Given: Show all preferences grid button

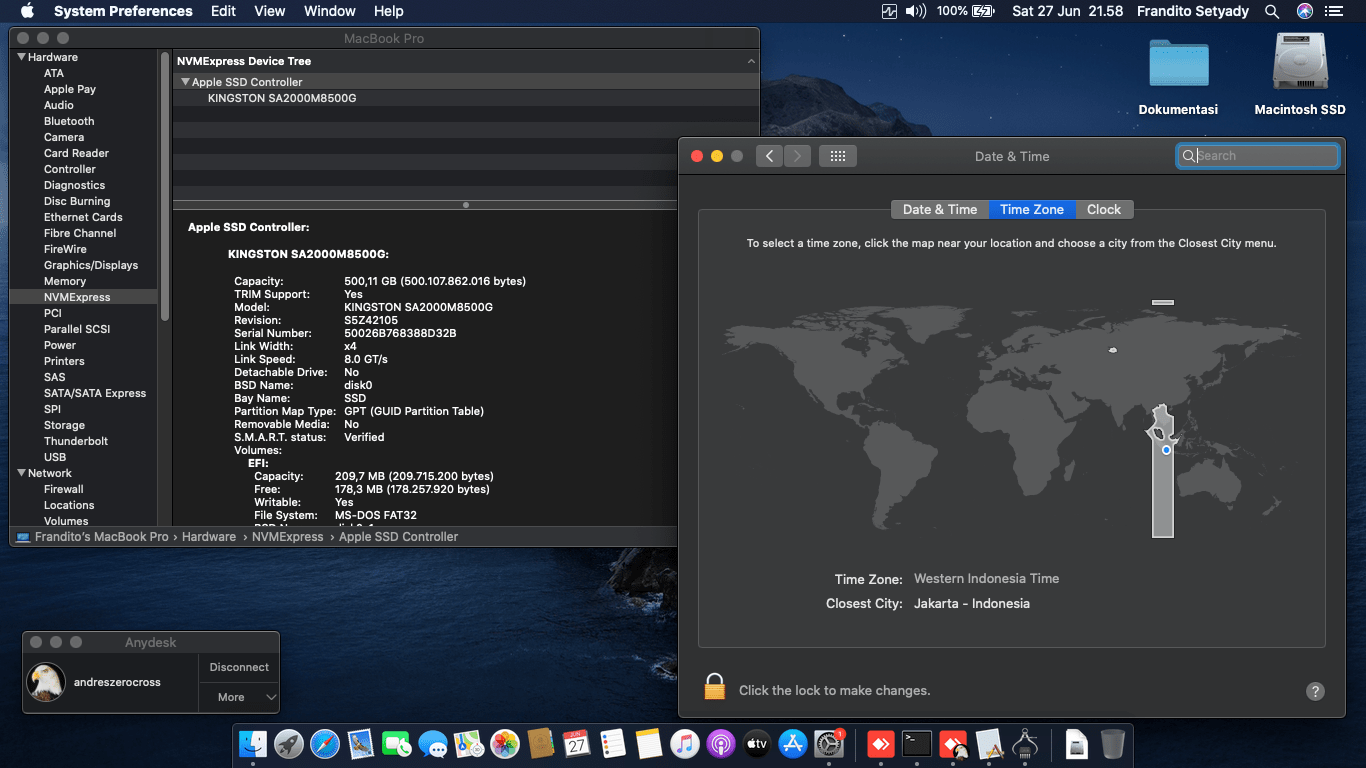Looking at the screenshot, I should coord(838,156).
